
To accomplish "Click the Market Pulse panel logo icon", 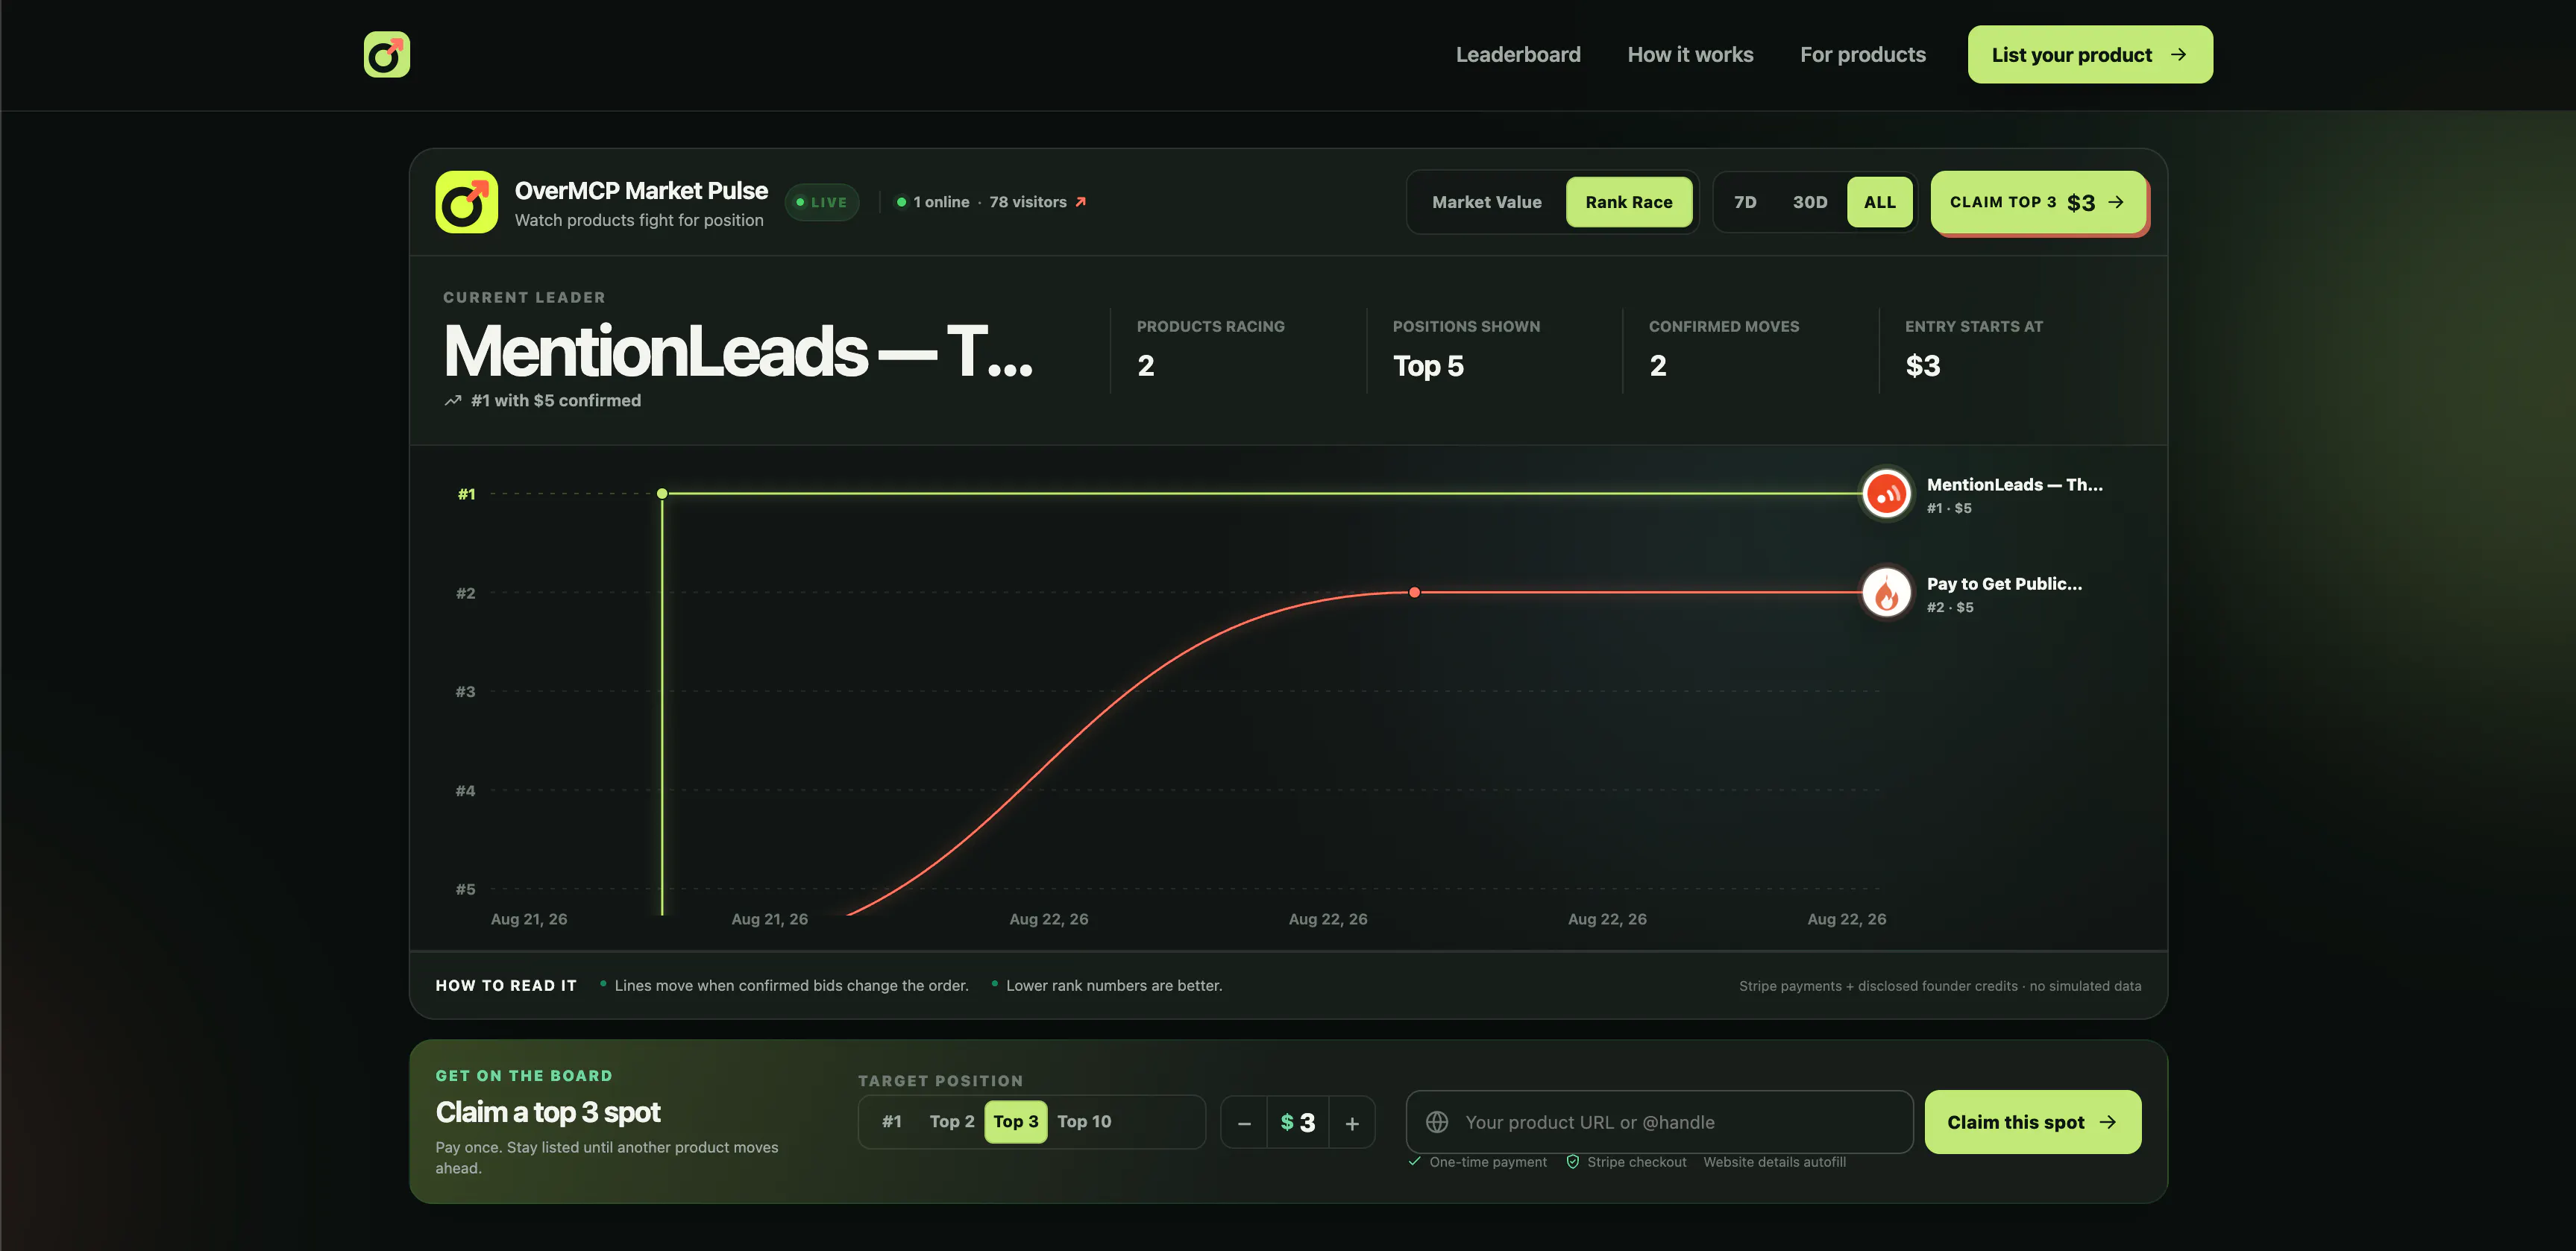I will 466,202.
